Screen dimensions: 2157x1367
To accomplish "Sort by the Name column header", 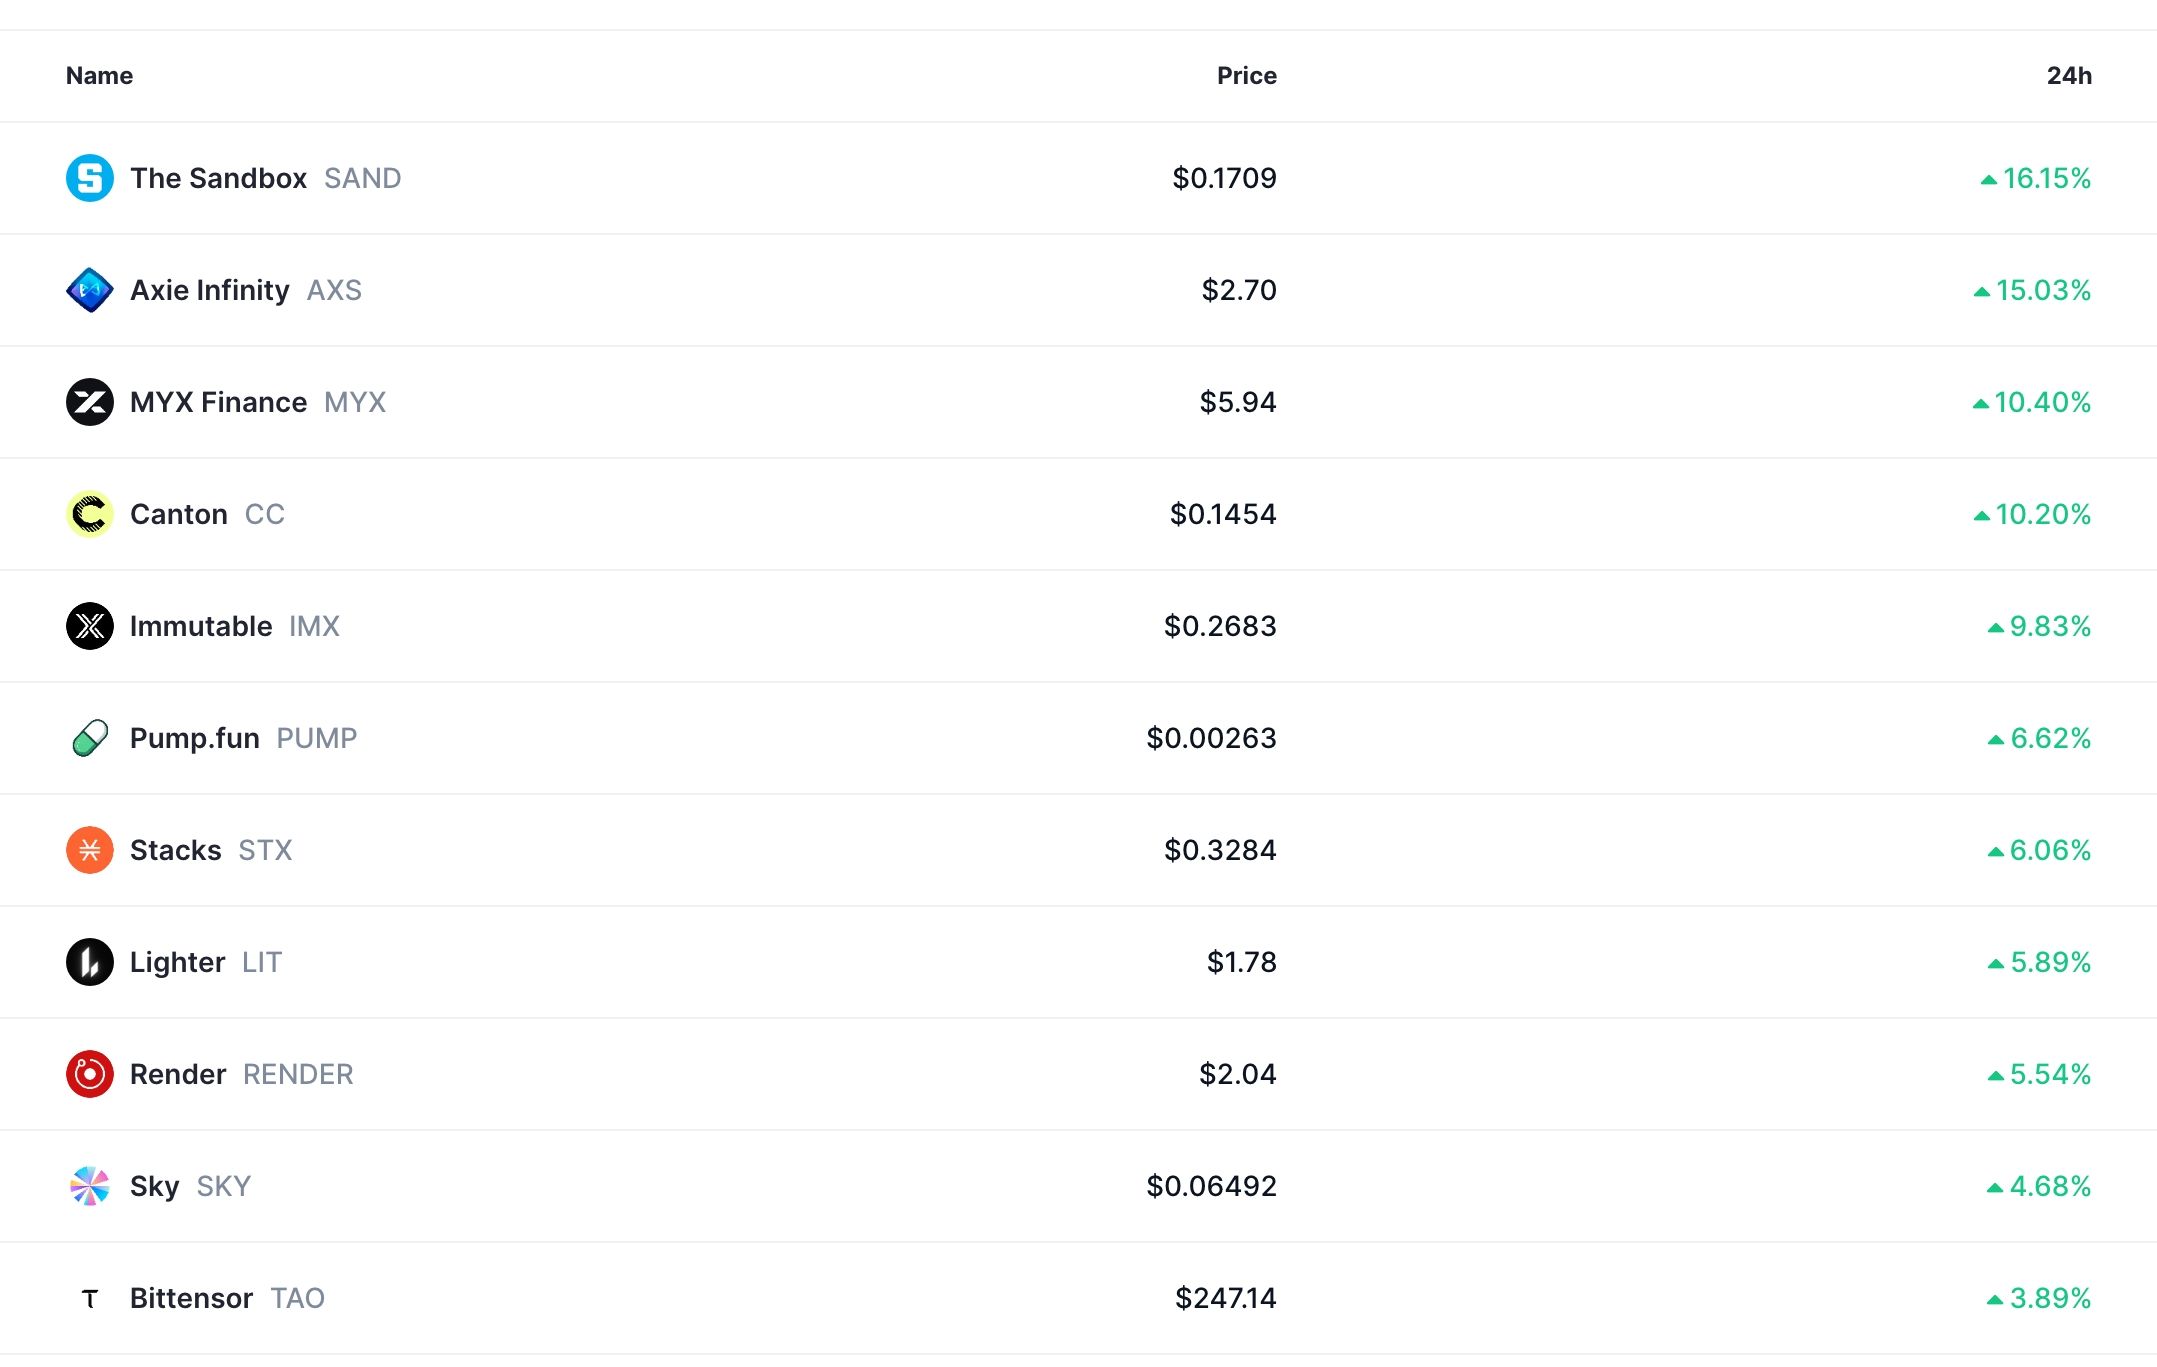I will tap(99, 76).
